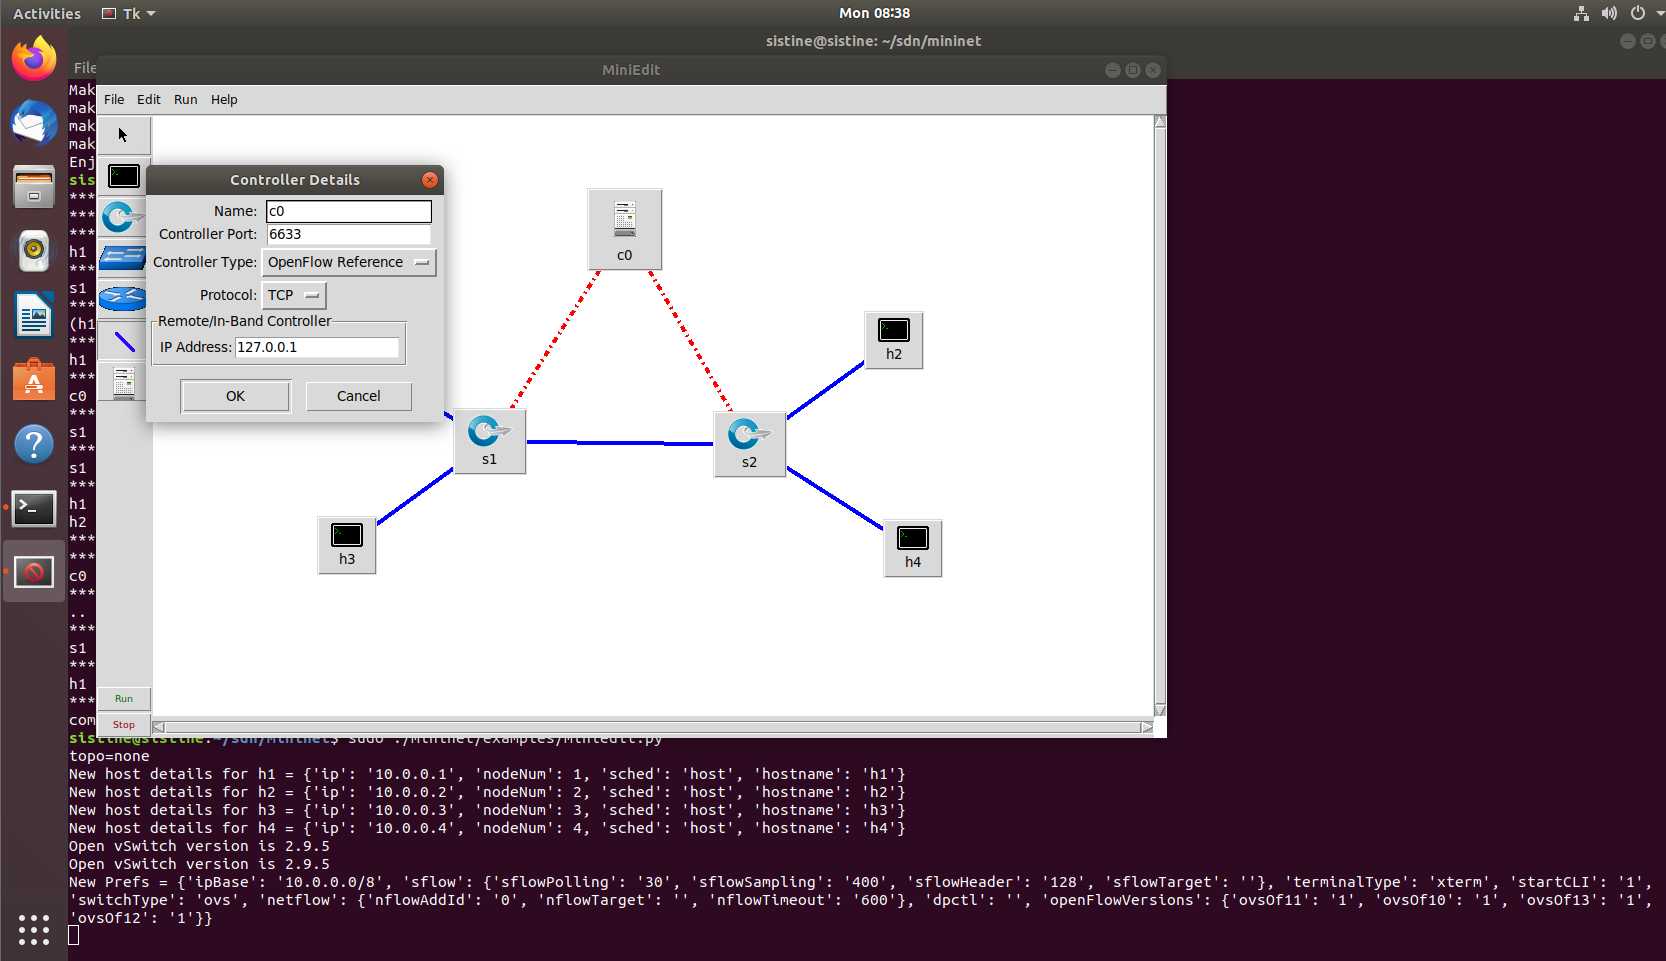Click the blue link from s1 to h3
The width and height of the screenshot is (1666, 961).
tap(415, 496)
